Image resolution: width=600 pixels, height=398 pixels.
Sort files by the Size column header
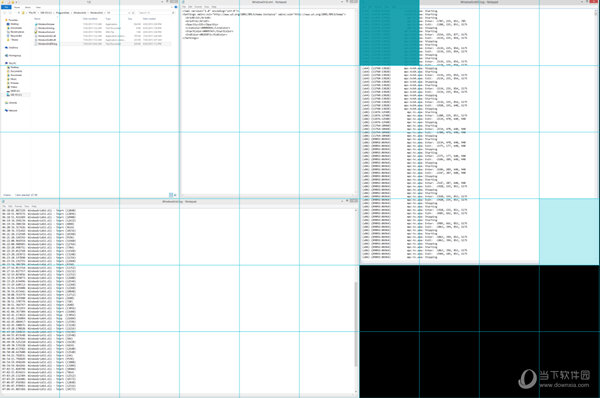(130, 19)
